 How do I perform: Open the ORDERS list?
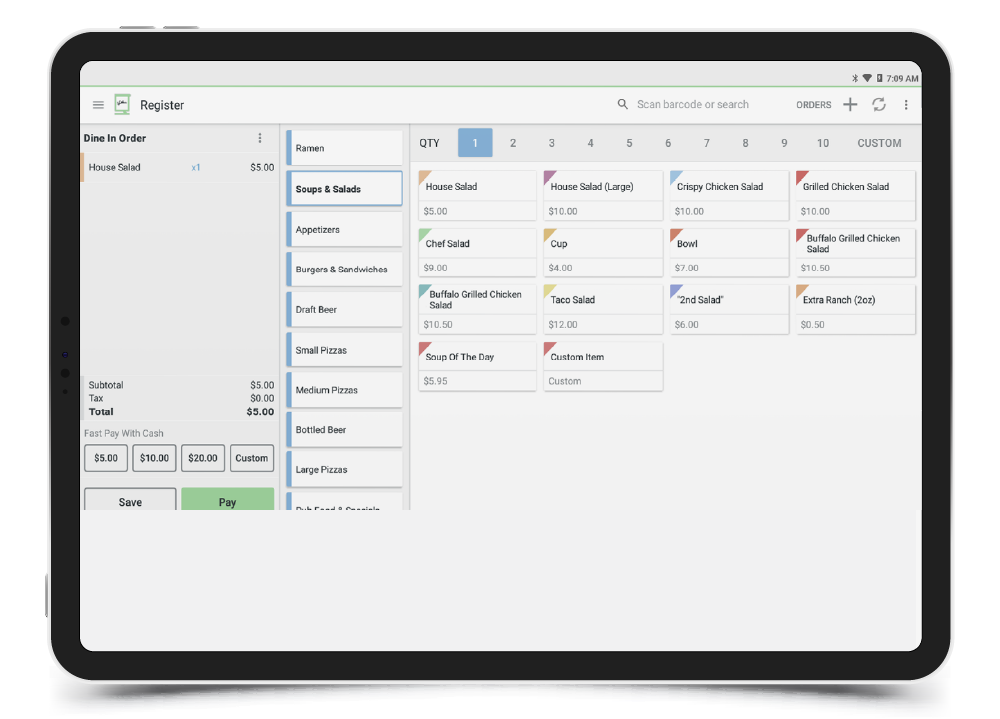[813, 105]
